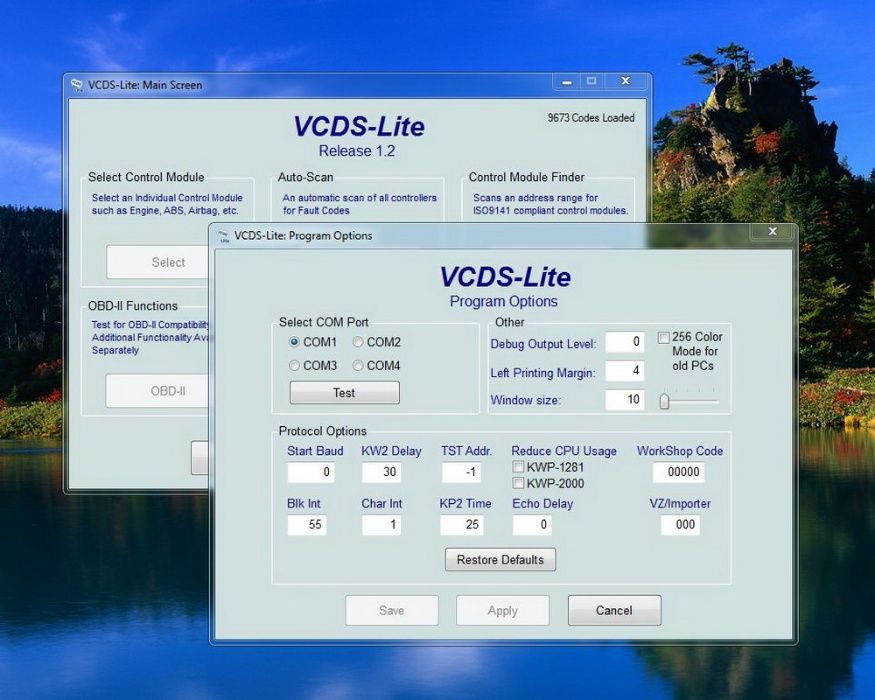Image resolution: width=875 pixels, height=700 pixels.
Task: Click the KP2 Time input field
Action: coord(461,525)
